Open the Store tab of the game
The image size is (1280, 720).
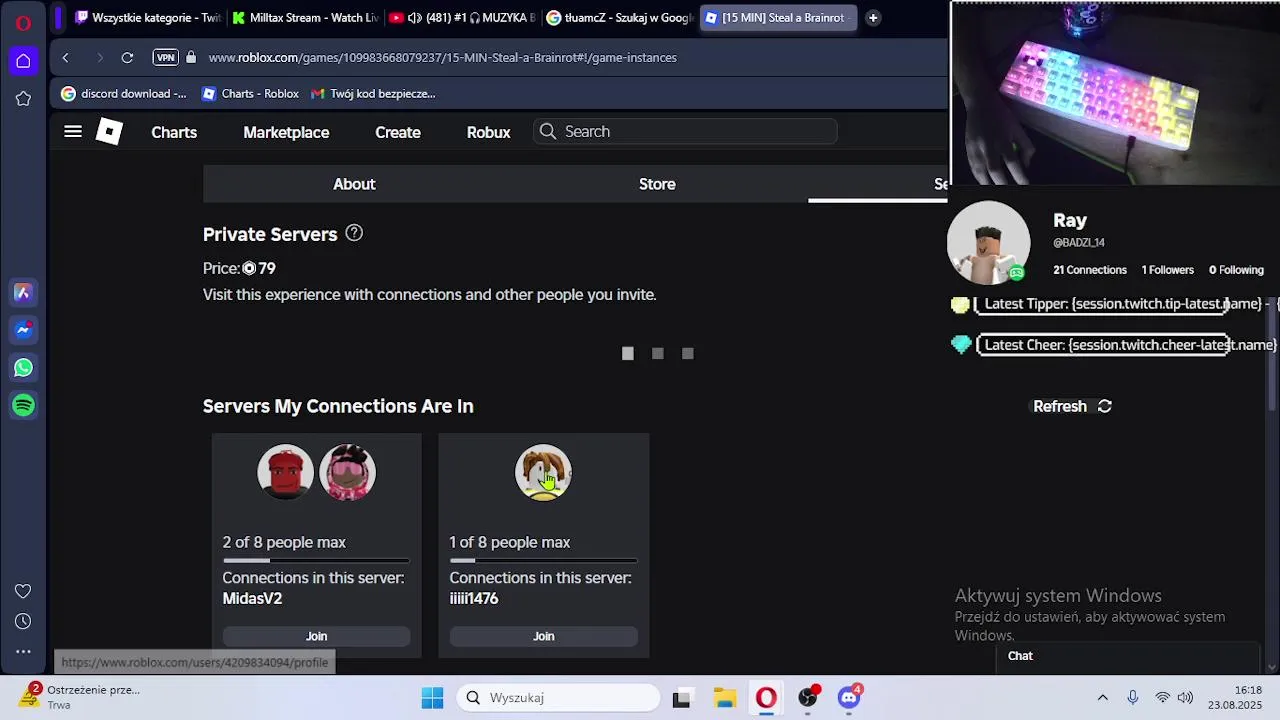[657, 184]
